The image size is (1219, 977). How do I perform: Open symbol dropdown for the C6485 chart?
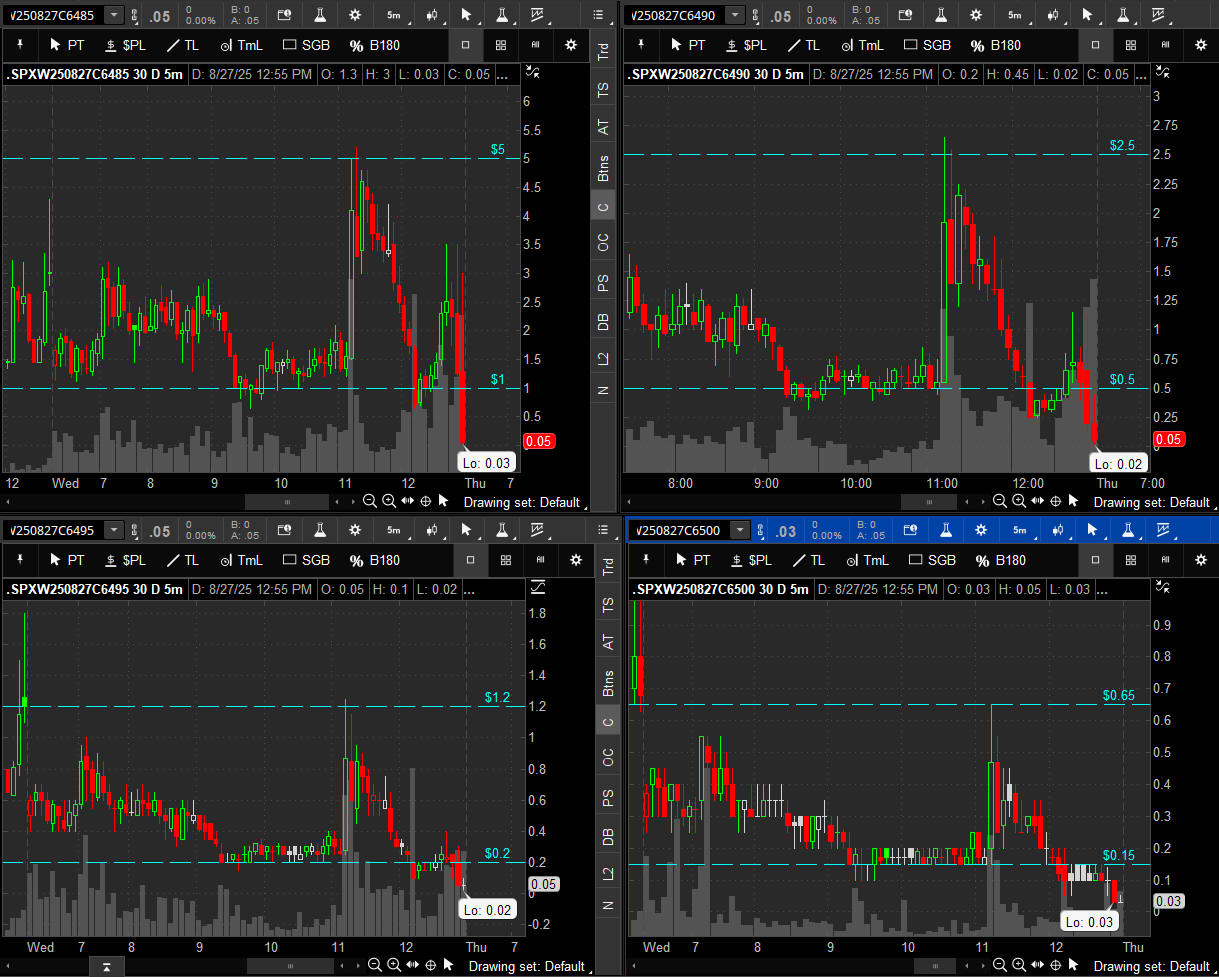[x=114, y=15]
